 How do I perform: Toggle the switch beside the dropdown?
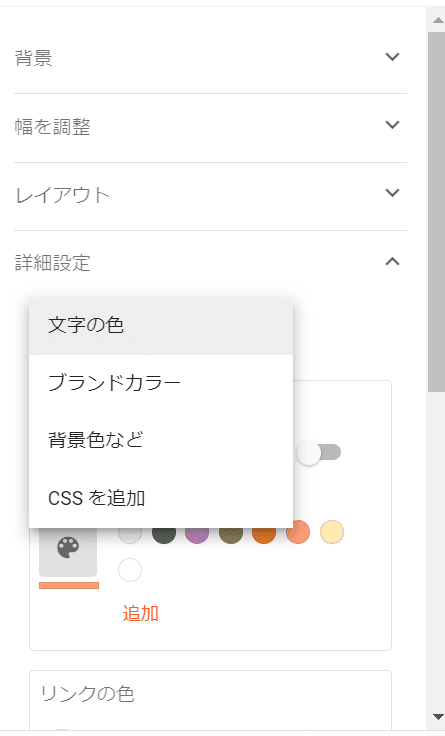pyautogui.click(x=319, y=453)
